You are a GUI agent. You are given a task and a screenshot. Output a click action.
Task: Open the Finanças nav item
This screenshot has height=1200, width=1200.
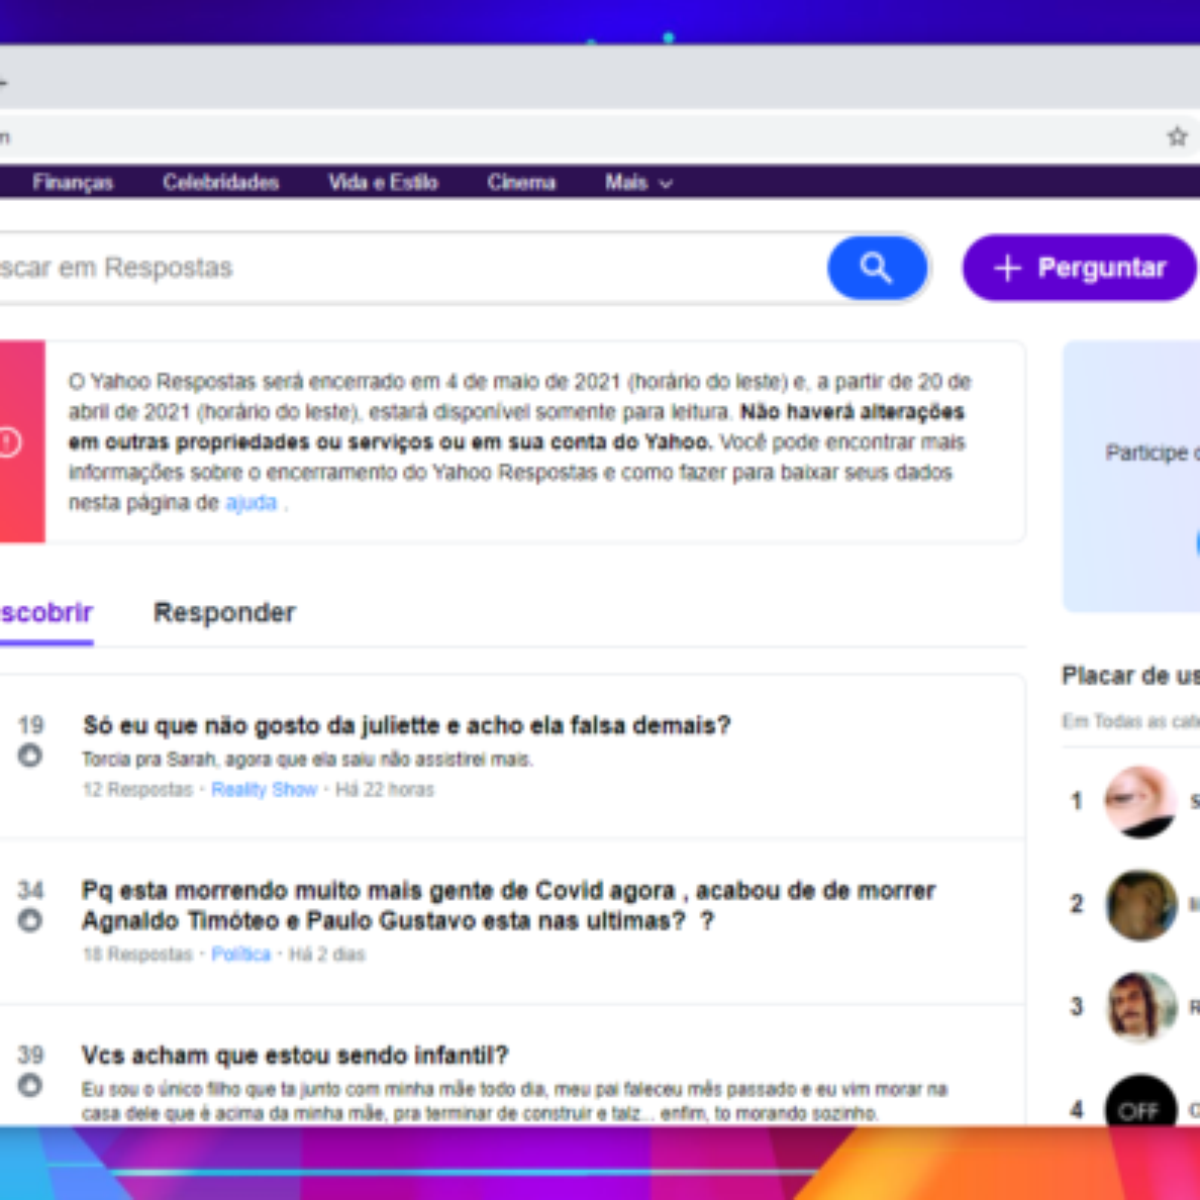pos(73,182)
